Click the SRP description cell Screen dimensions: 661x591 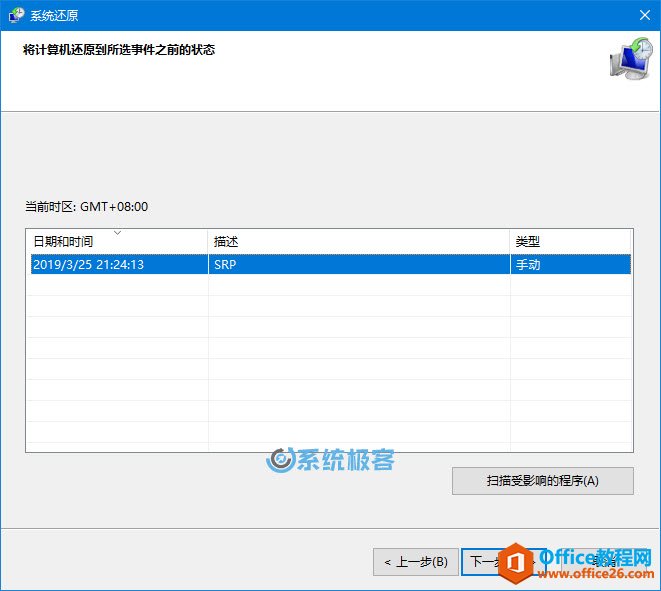[x=359, y=264]
